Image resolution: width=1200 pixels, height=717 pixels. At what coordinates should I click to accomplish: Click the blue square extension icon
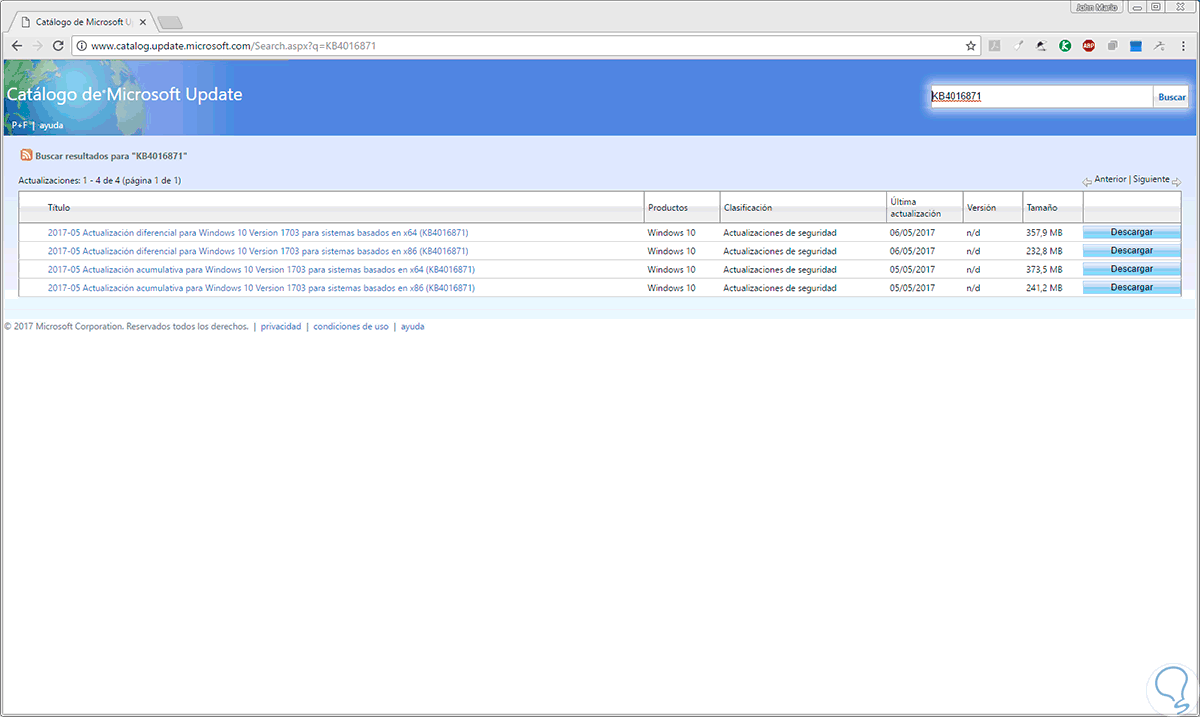click(1136, 46)
